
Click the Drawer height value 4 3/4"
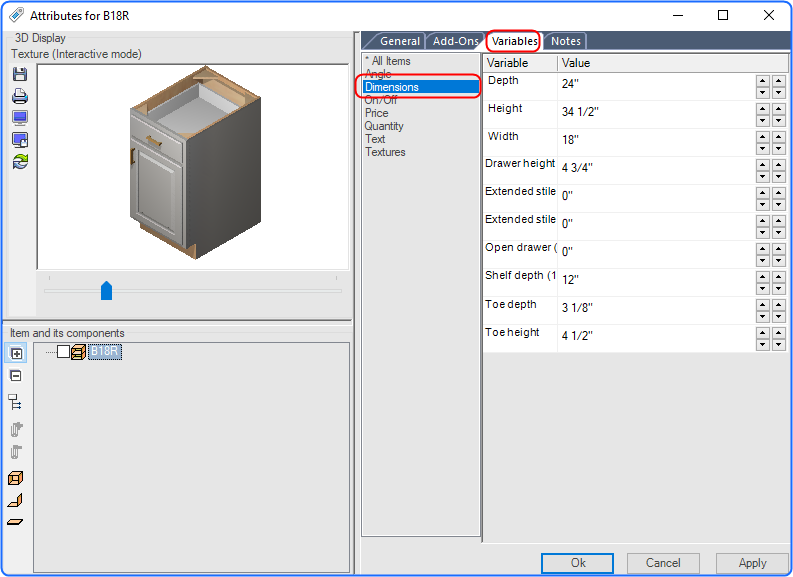coord(657,168)
